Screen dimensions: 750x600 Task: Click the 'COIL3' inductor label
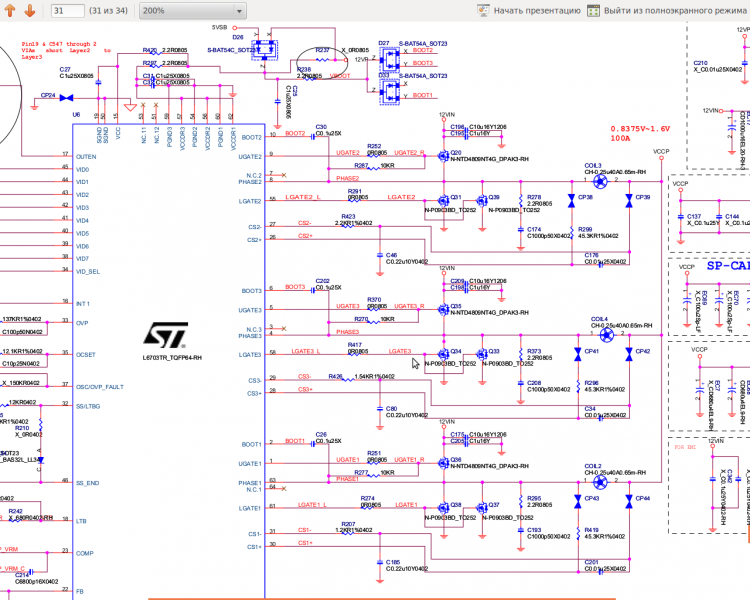pyautogui.click(x=593, y=165)
